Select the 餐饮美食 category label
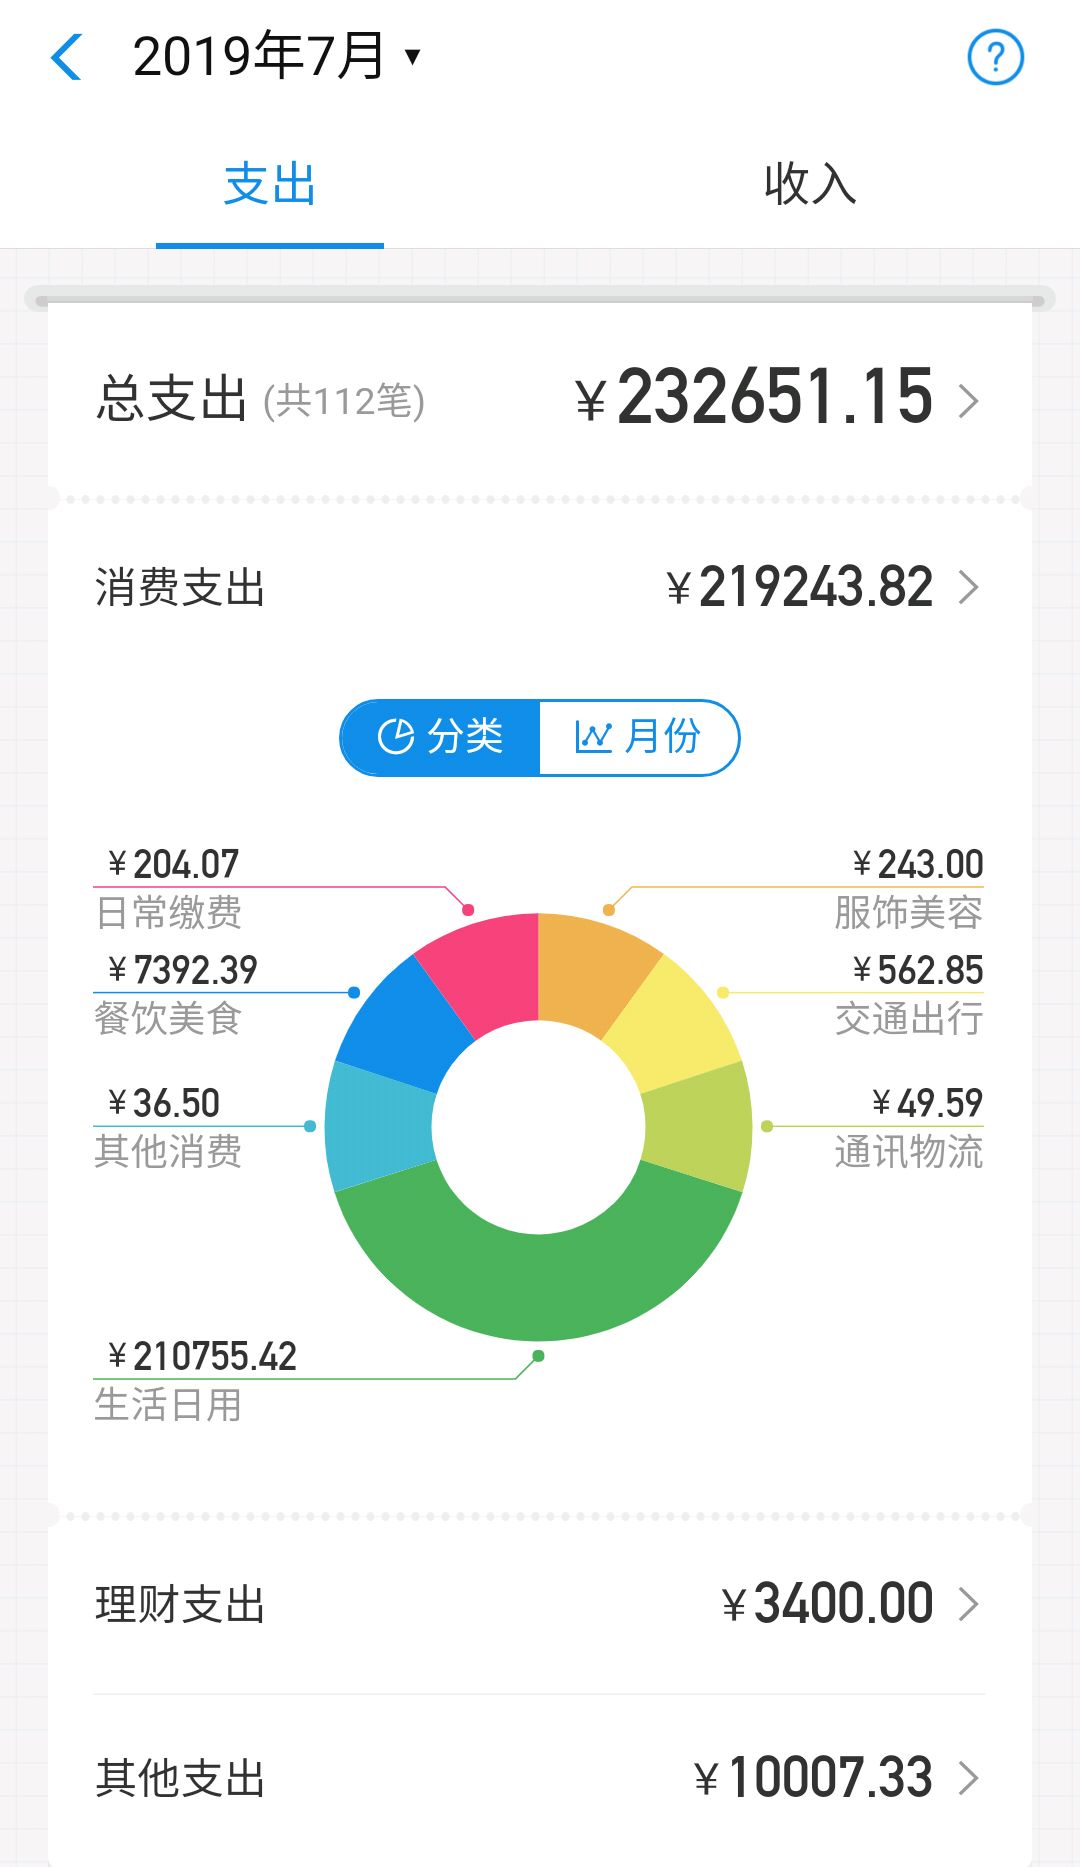This screenshot has height=1867, width=1080. pos(168,1019)
